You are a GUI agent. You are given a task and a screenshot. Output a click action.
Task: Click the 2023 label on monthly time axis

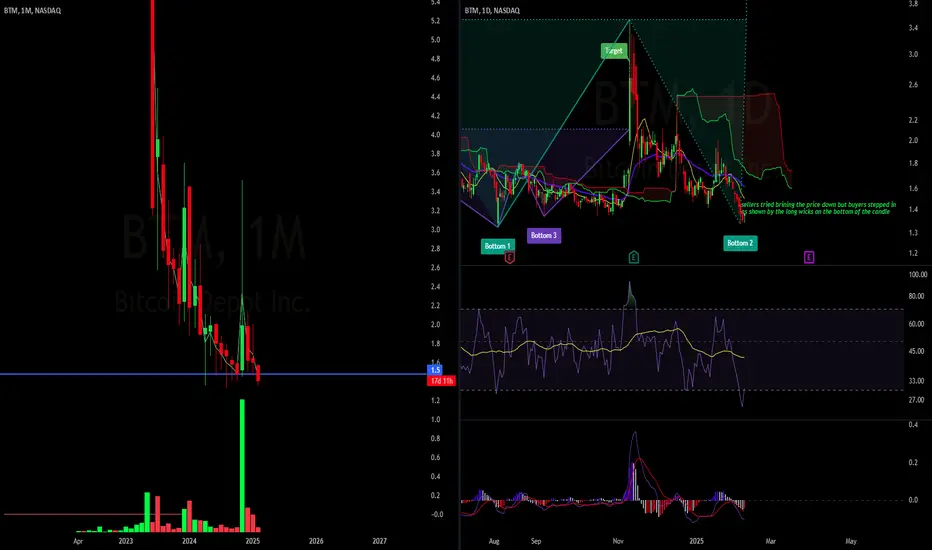pos(125,541)
